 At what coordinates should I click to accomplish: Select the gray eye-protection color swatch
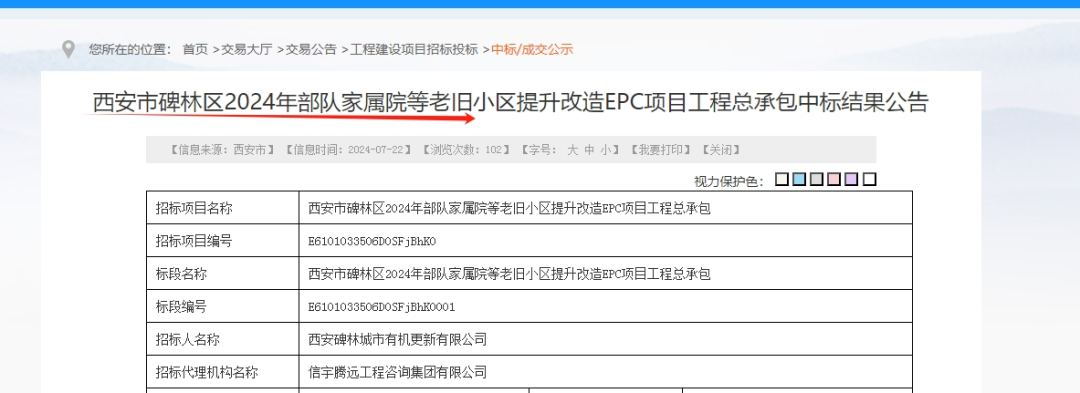point(817,180)
